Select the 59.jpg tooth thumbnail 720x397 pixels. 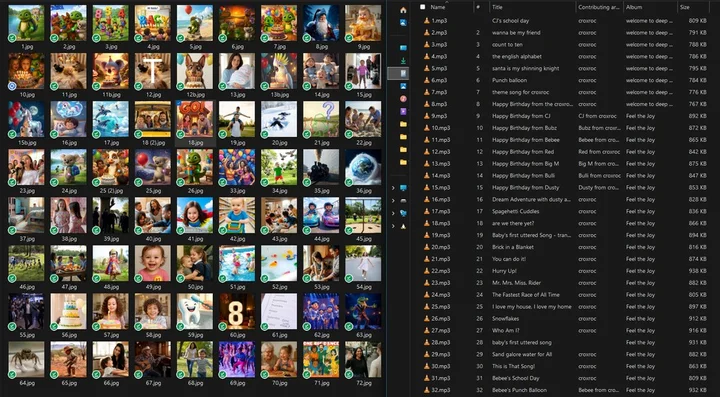click(195, 311)
